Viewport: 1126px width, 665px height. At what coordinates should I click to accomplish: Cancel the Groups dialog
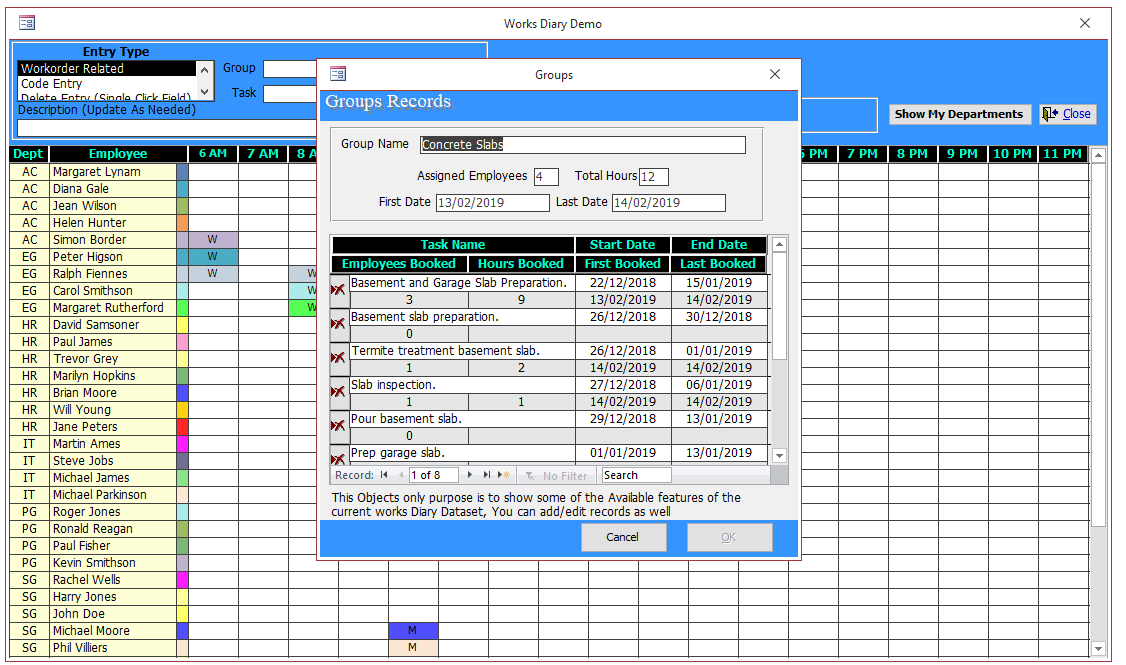[x=623, y=537]
